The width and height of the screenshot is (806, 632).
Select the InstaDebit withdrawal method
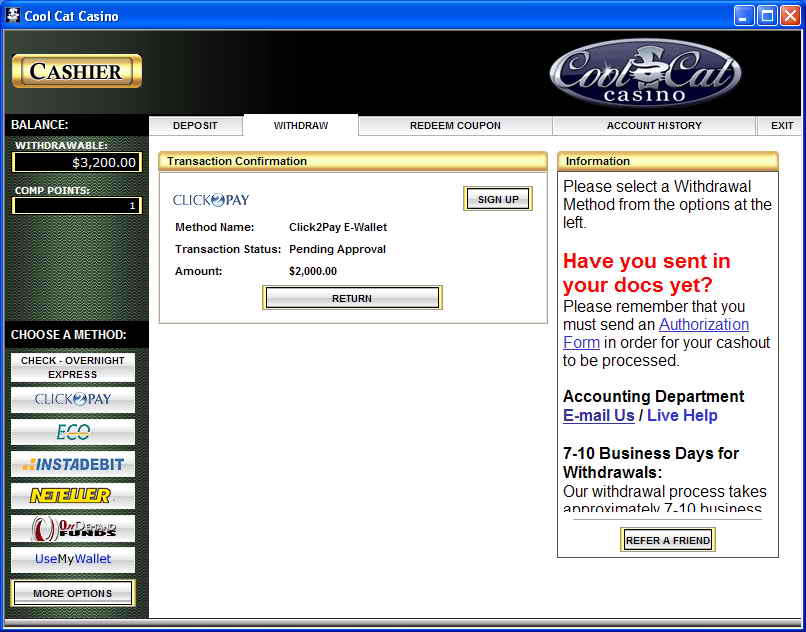pos(72,464)
